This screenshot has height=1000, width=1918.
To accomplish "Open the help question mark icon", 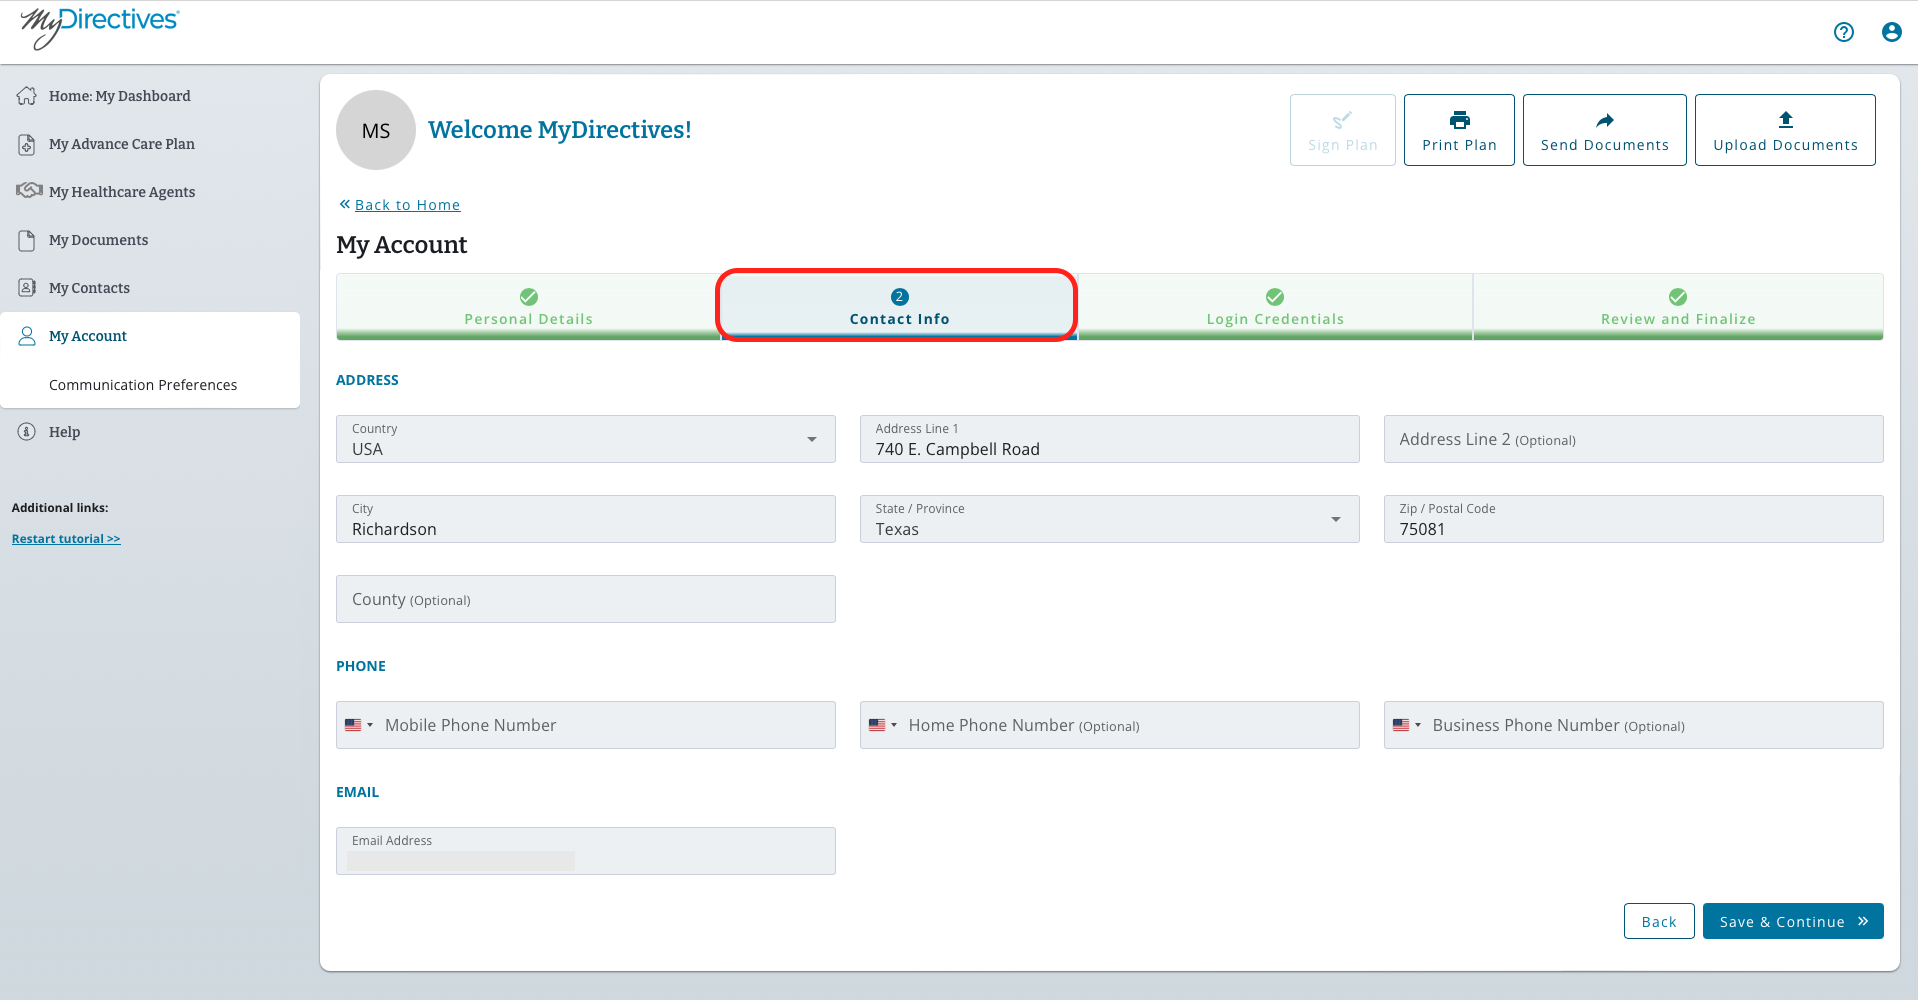I will coord(1844,32).
